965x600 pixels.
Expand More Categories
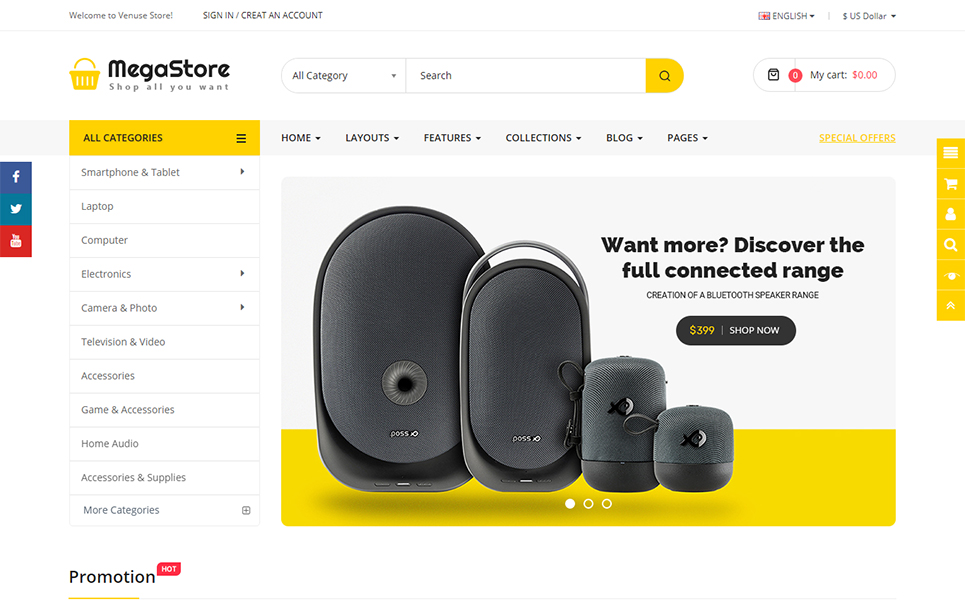164,510
